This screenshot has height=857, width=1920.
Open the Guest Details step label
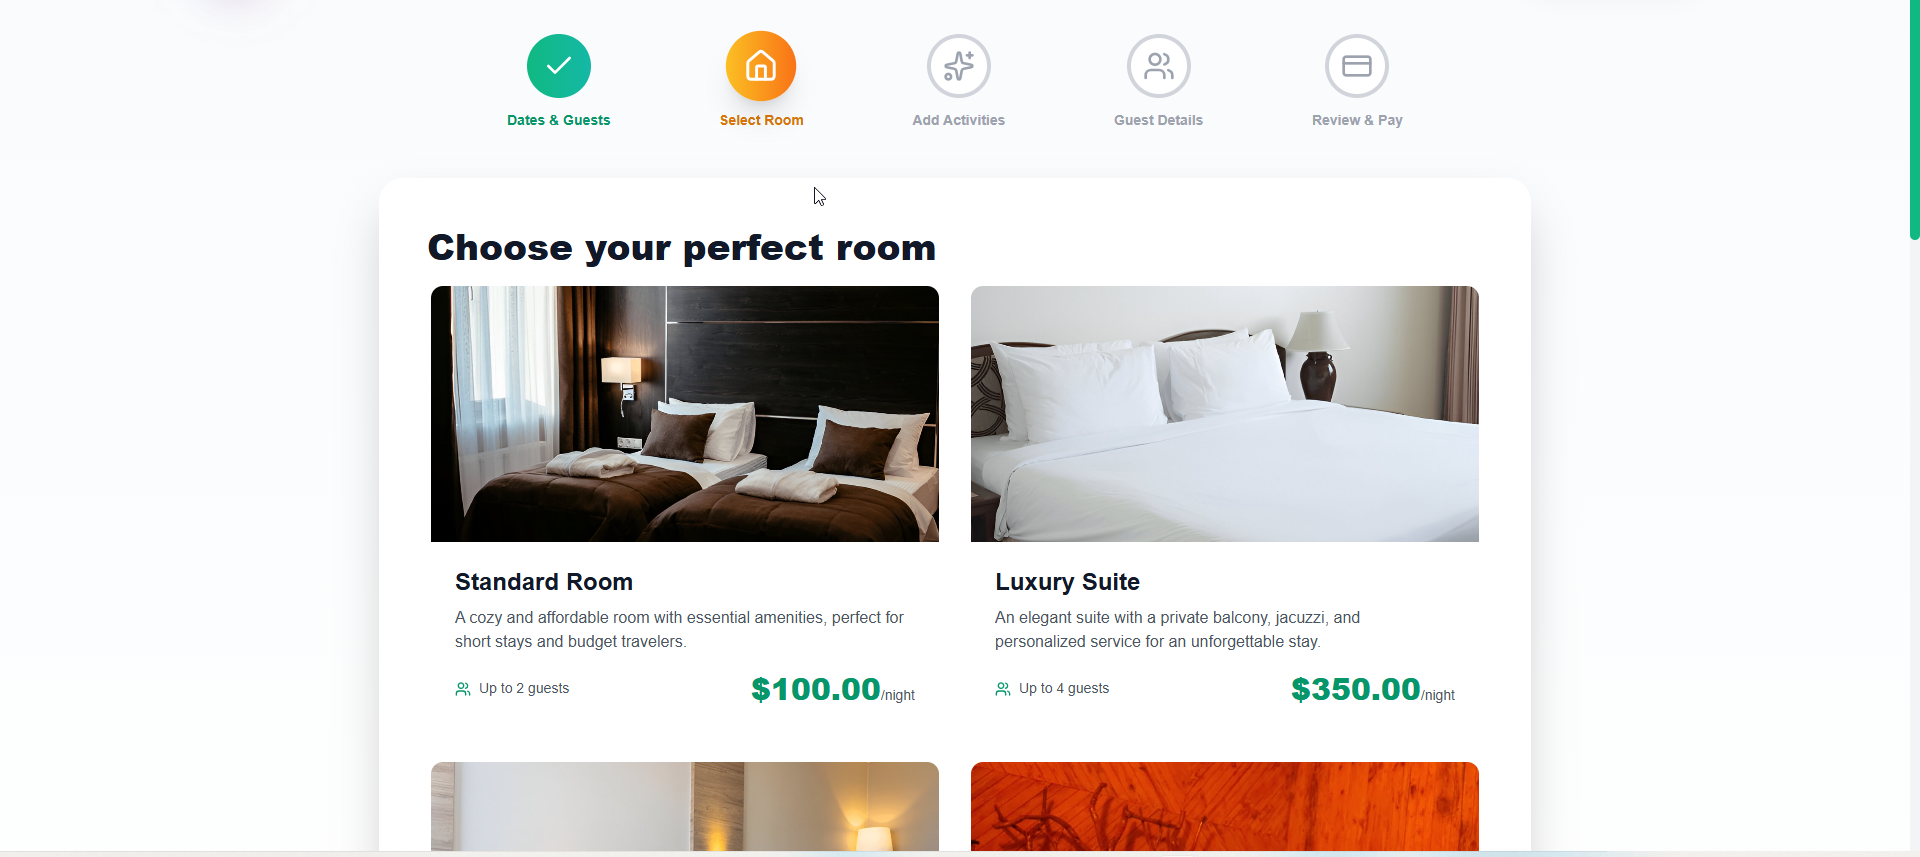click(x=1158, y=120)
